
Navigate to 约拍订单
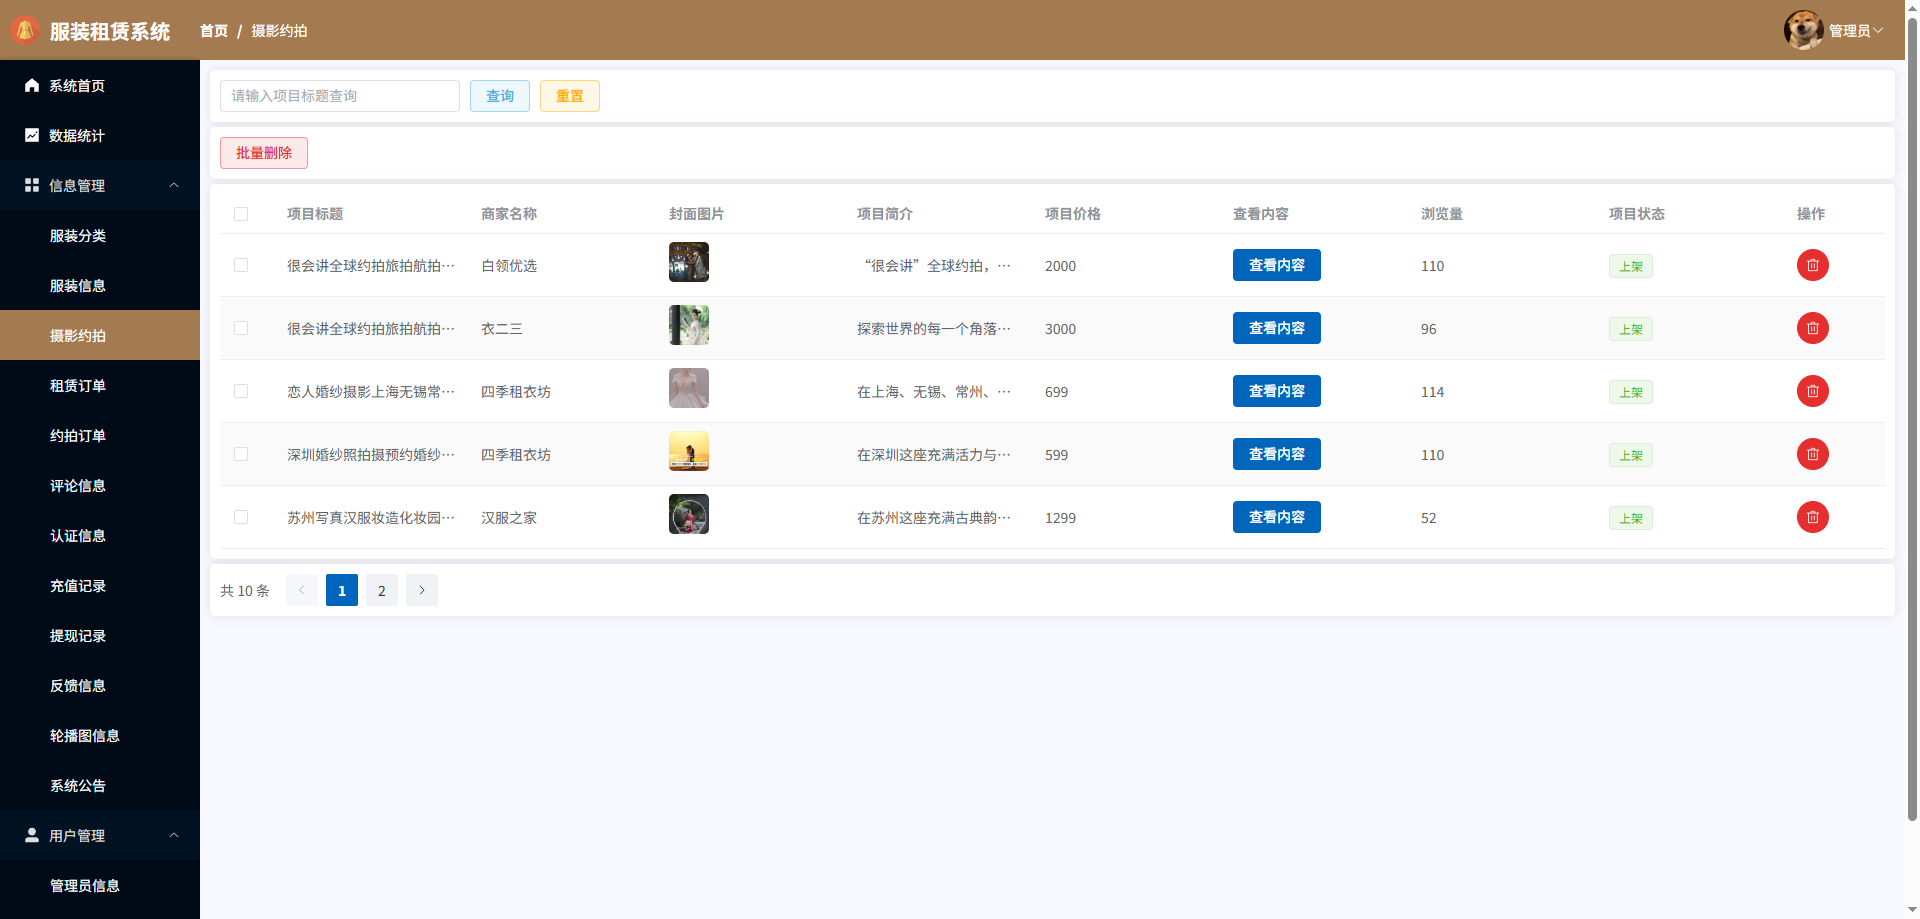100,435
